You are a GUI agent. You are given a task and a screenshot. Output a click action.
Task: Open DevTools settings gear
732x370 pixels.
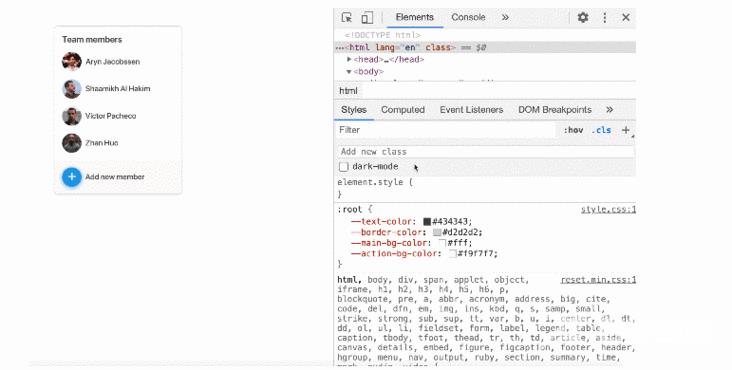coord(583,18)
